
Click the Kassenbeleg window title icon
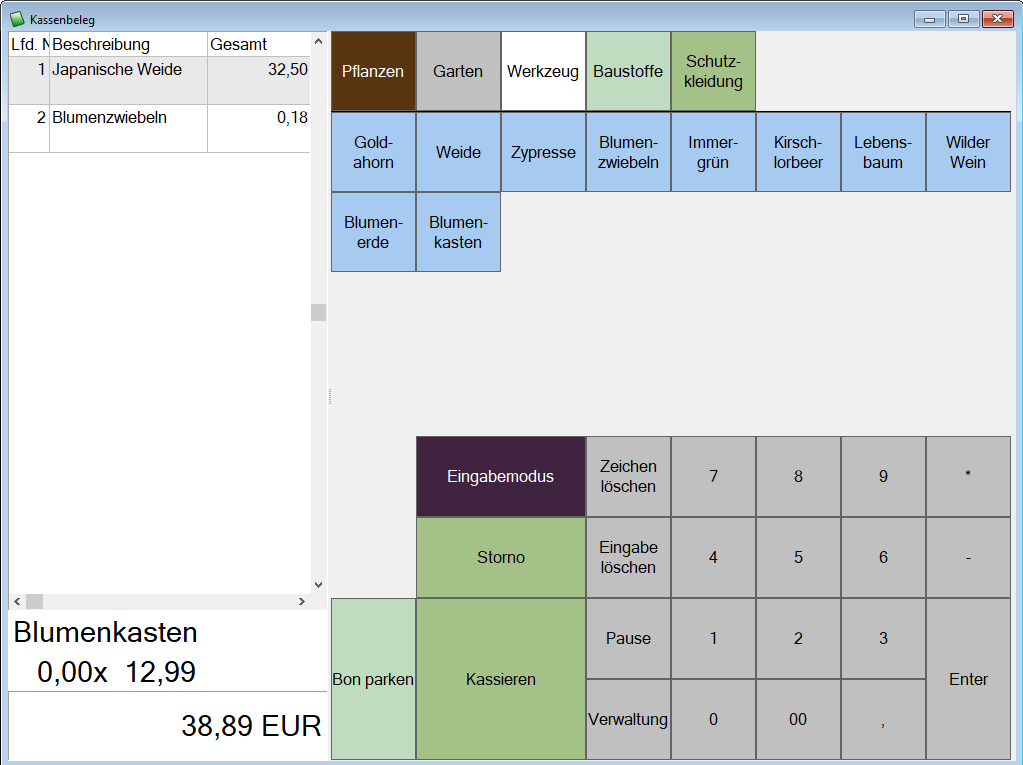click(17, 19)
